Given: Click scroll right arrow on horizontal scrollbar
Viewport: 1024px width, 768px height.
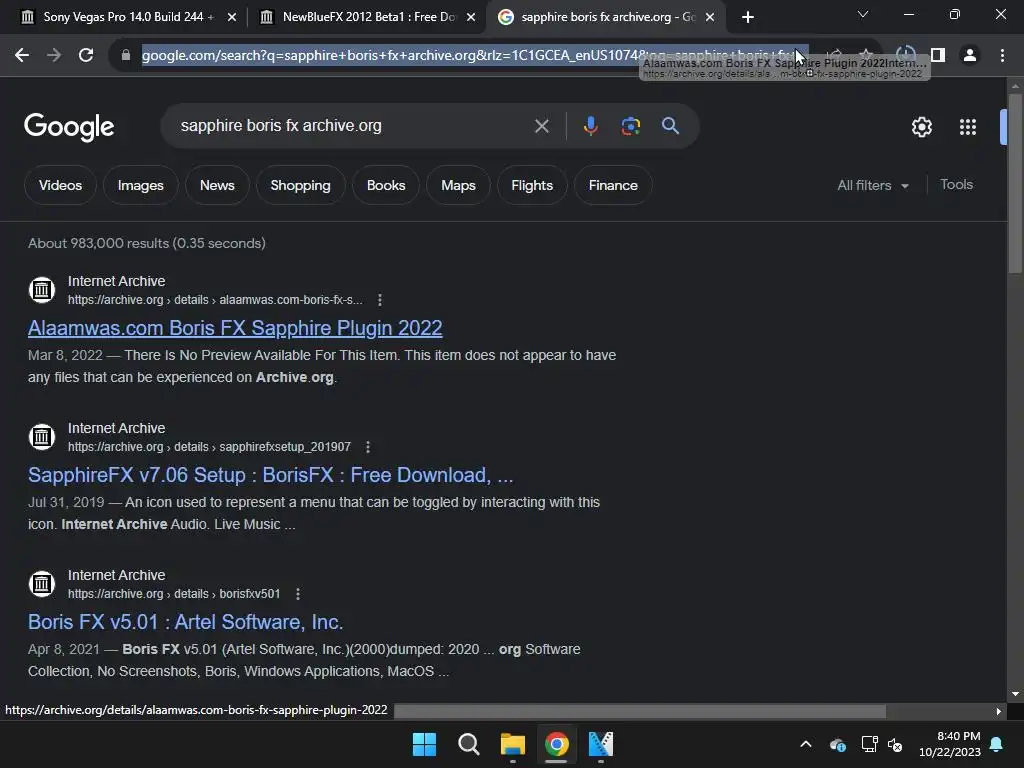Looking at the screenshot, I should point(999,711).
